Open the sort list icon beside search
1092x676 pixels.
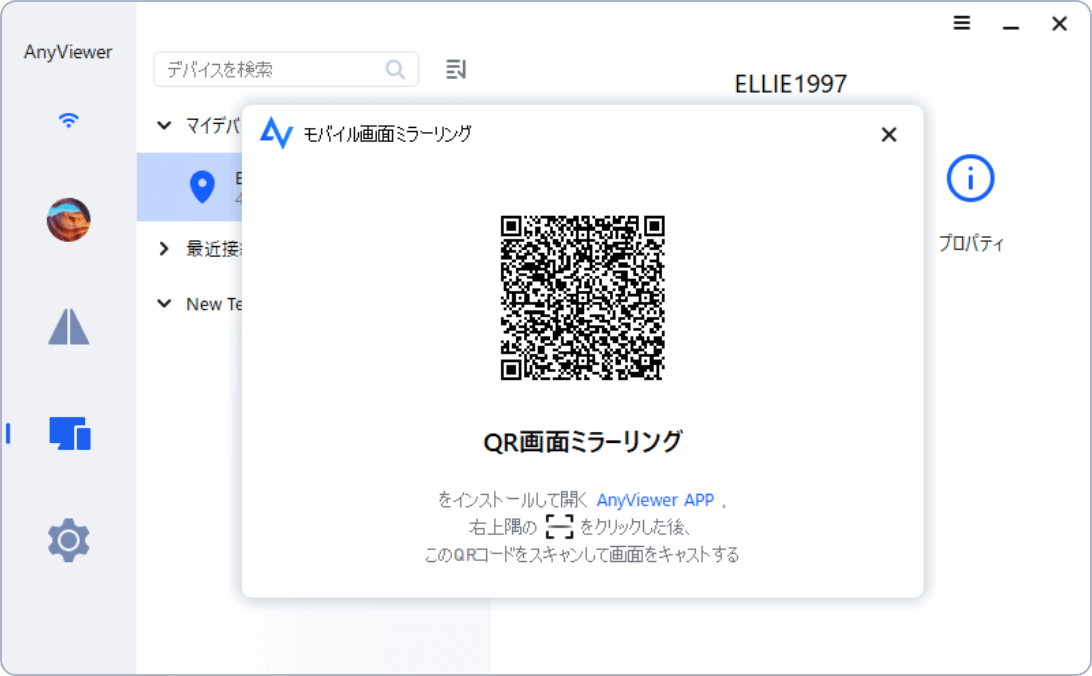tap(456, 69)
